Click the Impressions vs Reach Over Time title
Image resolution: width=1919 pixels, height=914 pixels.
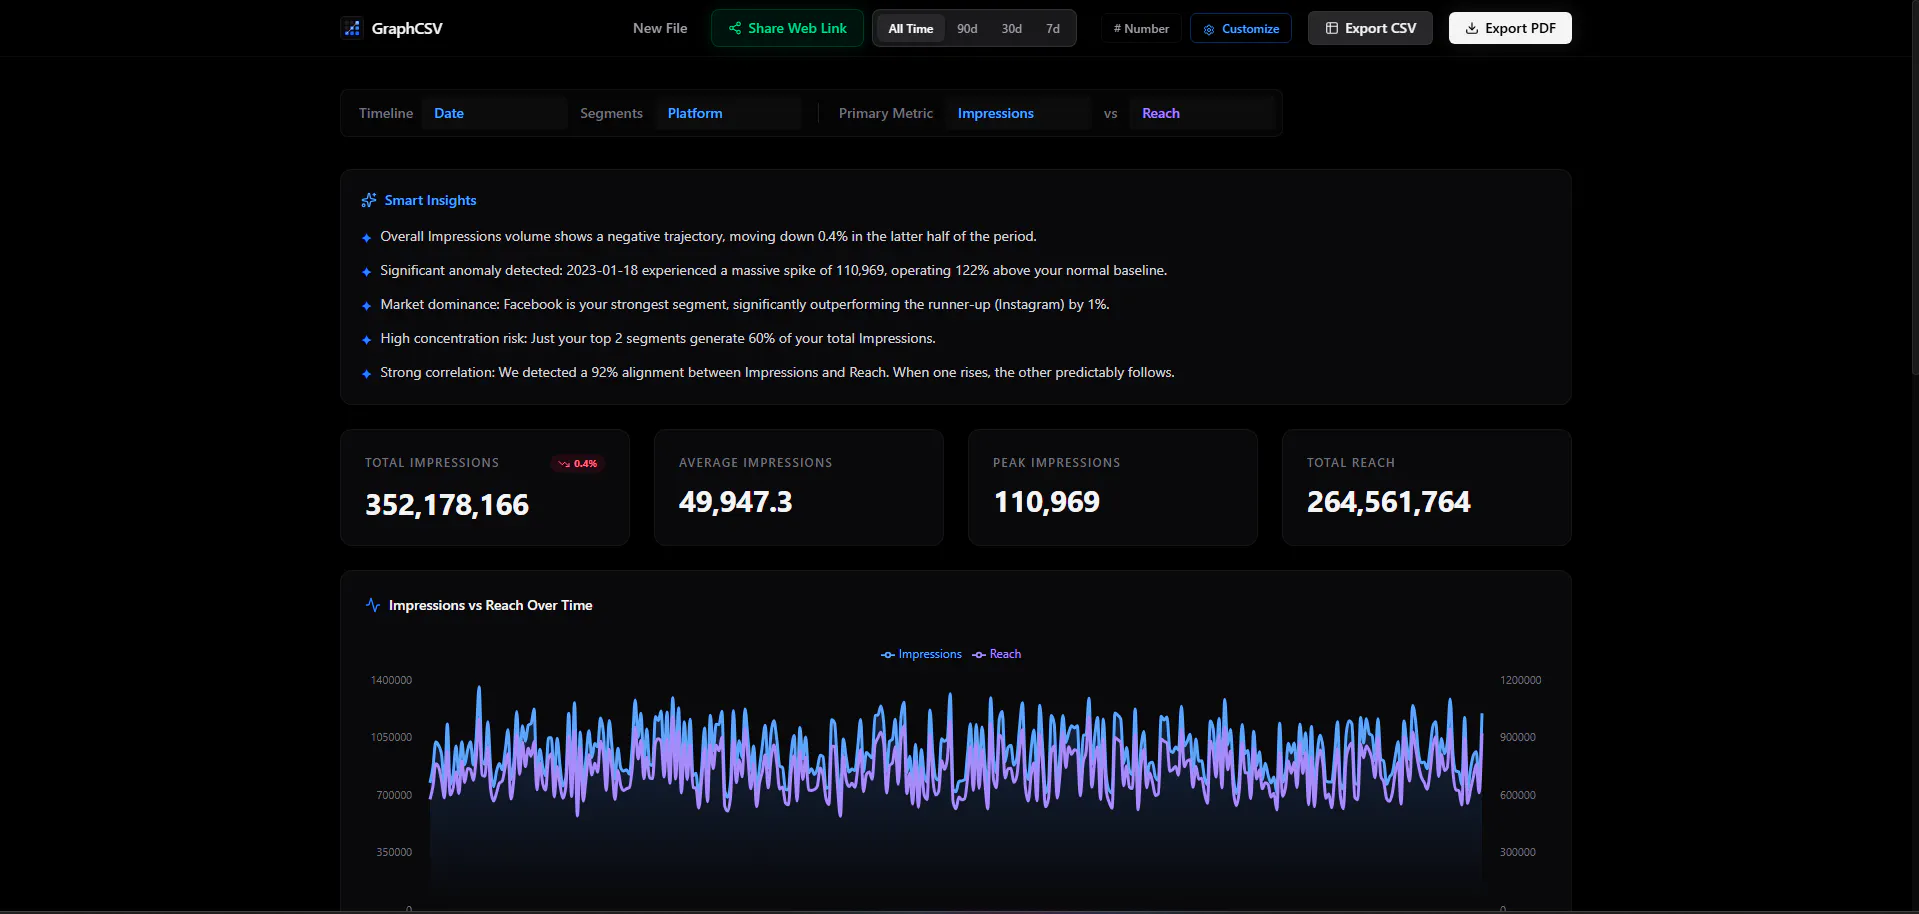tap(490, 605)
